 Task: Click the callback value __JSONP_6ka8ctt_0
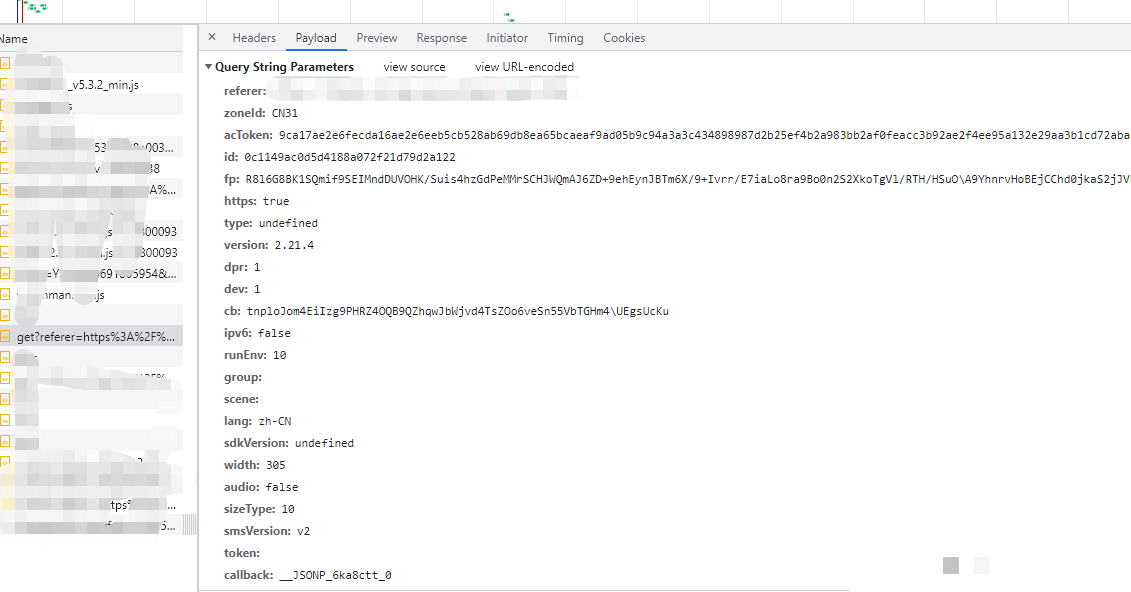[334, 575]
